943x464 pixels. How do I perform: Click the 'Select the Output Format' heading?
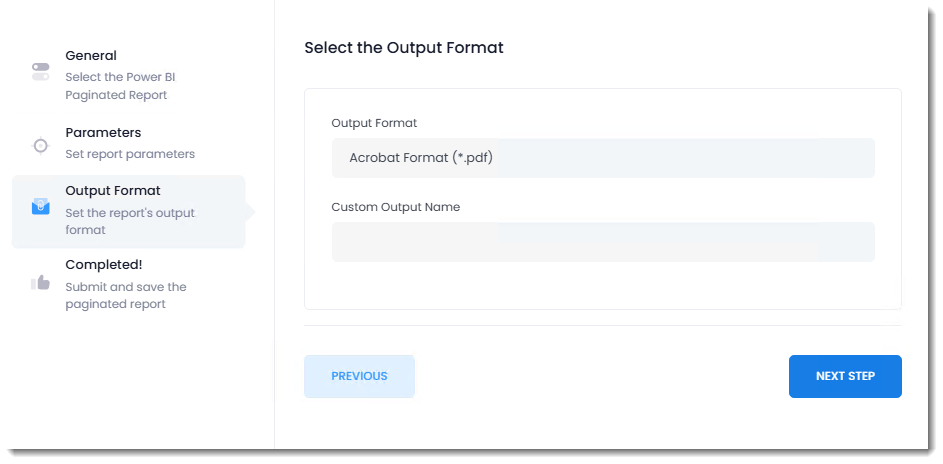(404, 48)
